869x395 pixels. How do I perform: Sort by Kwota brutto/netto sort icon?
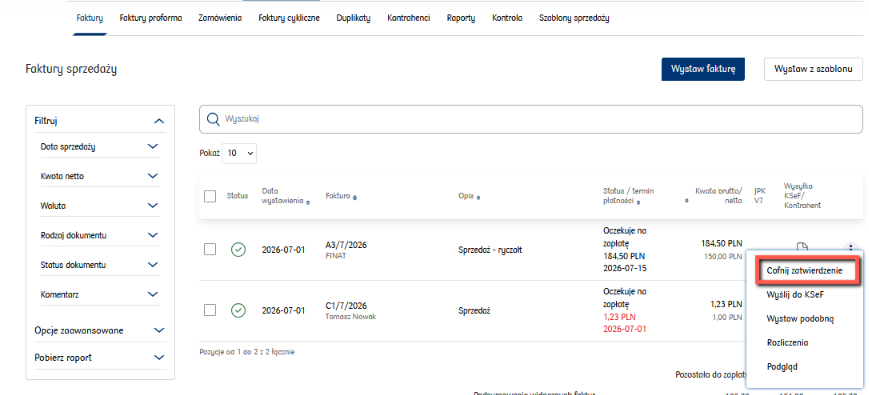coord(687,200)
